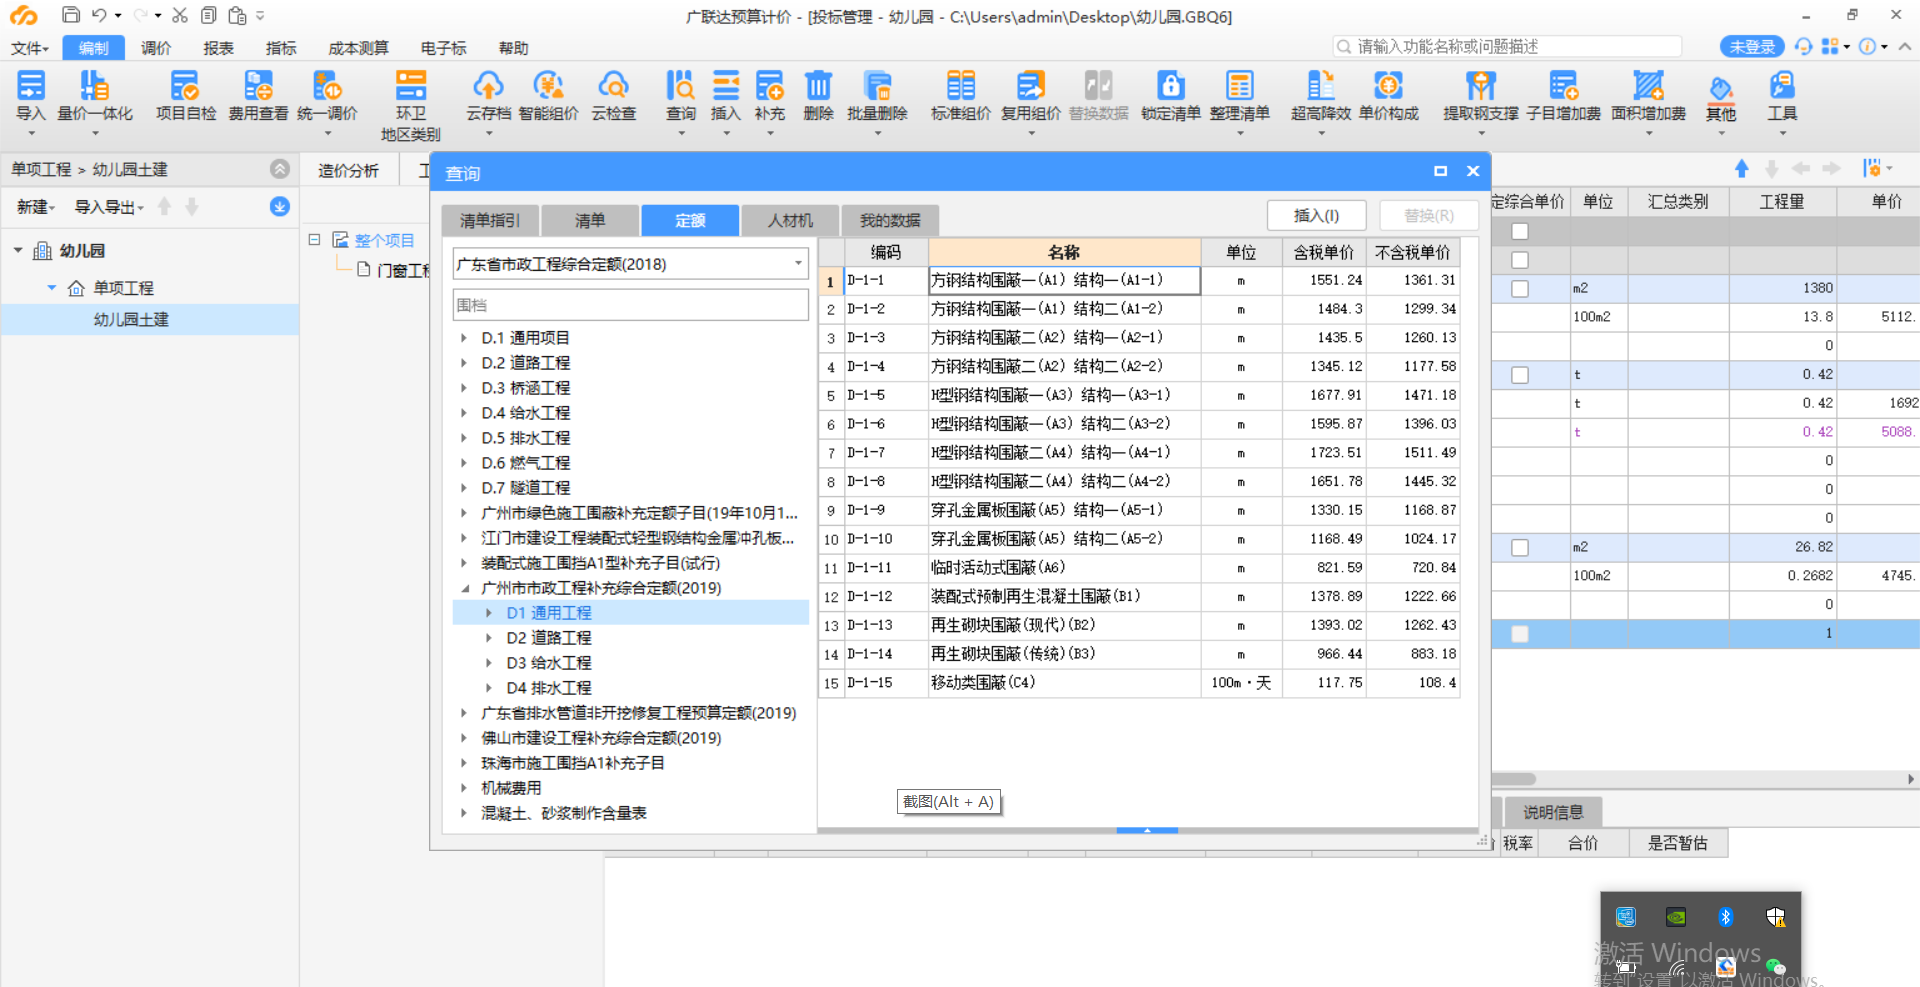Click the blue up arrow in right panel
1920x987 pixels.
tap(1742, 168)
